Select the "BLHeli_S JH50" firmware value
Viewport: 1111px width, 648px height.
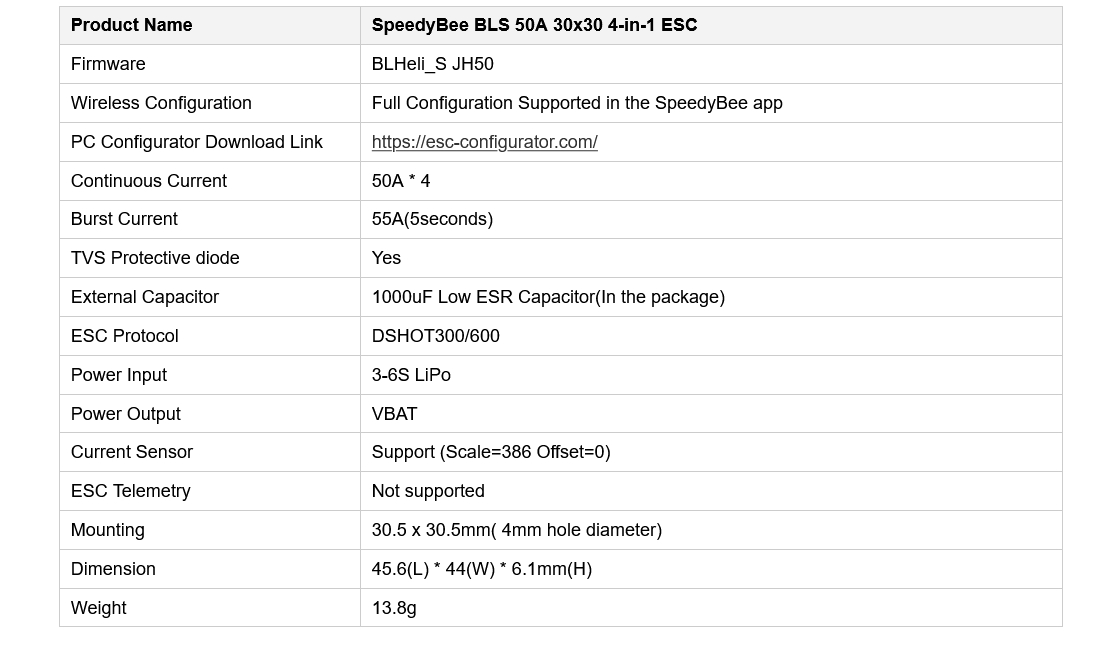point(432,64)
